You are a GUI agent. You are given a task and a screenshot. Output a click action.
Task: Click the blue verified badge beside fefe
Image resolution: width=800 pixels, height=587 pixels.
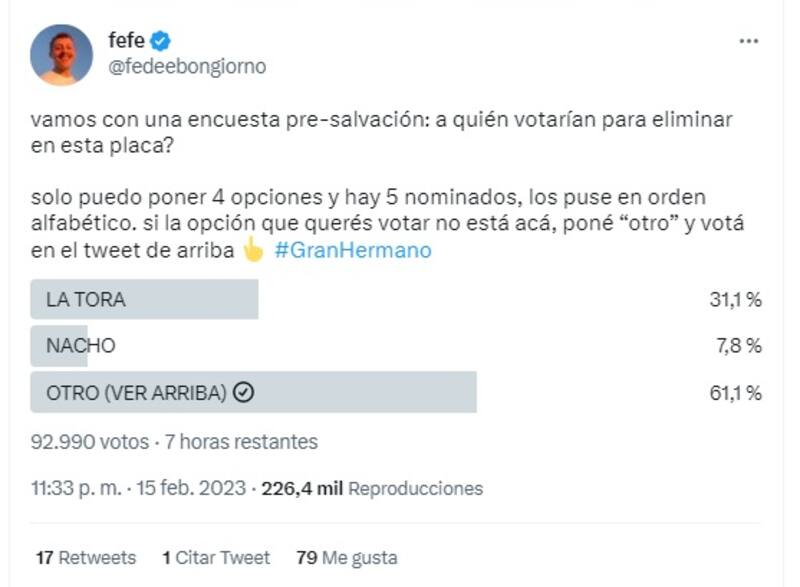coord(161,41)
